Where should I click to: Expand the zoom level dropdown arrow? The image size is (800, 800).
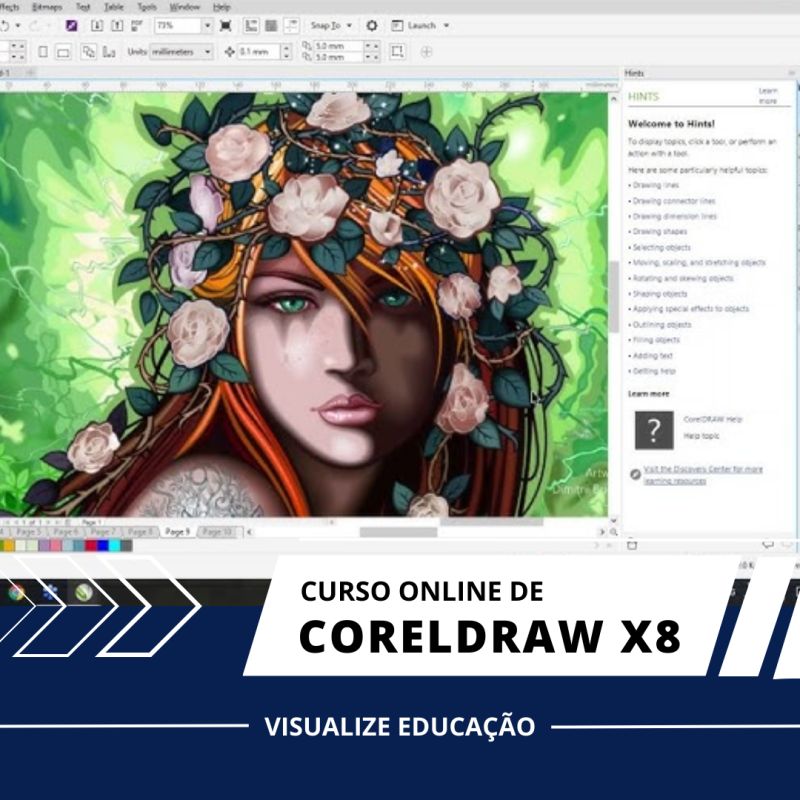[x=207, y=26]
